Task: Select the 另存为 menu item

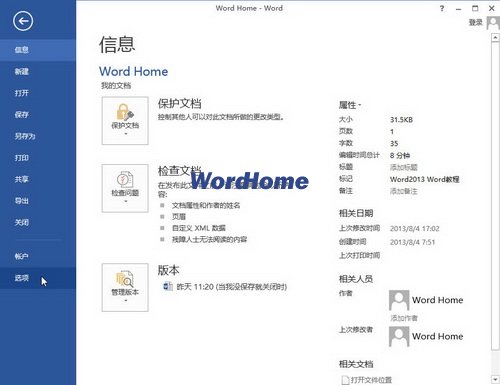Action: tap(38, 136)
